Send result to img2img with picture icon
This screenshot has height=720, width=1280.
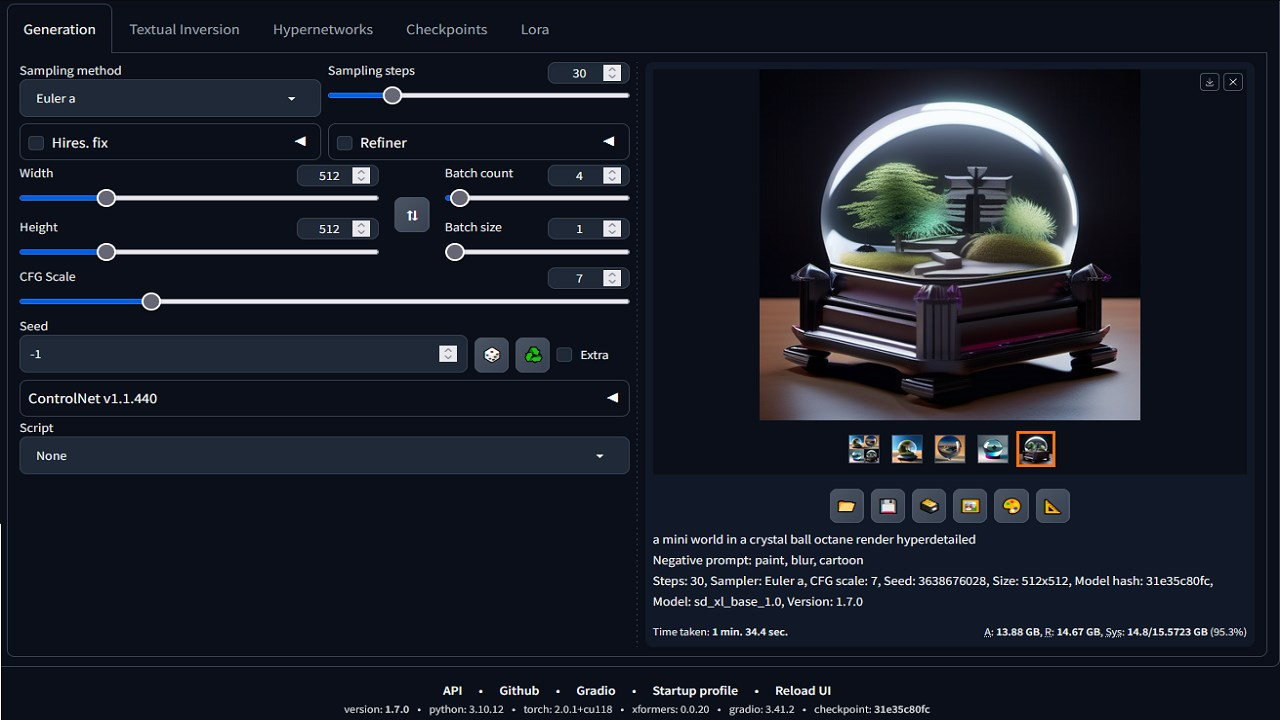tap(969, 505)
